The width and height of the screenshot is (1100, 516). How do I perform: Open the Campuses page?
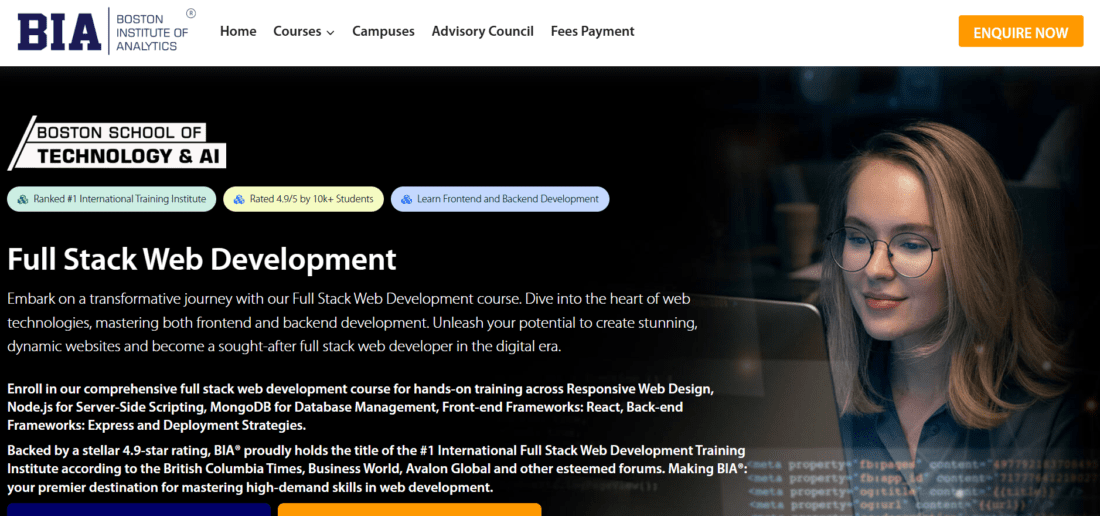point(383,31)
